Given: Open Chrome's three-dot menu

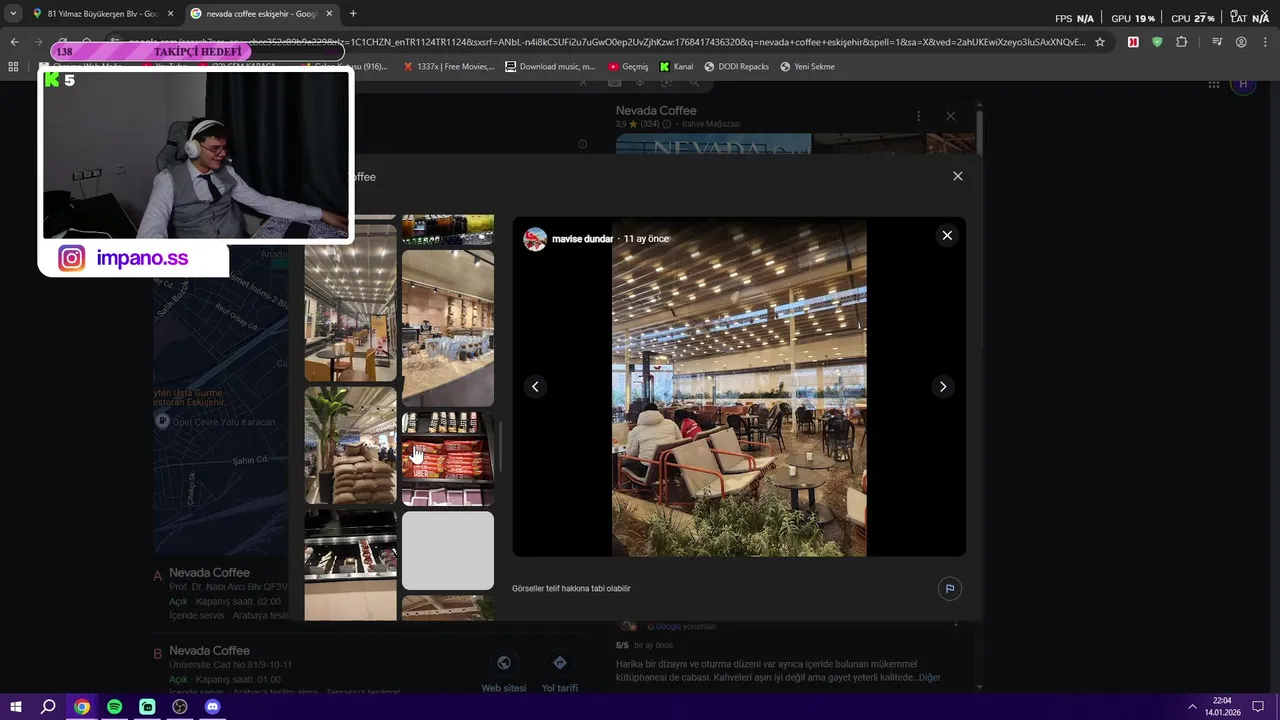Looking at the screenshot, I should pos(1264,42).
